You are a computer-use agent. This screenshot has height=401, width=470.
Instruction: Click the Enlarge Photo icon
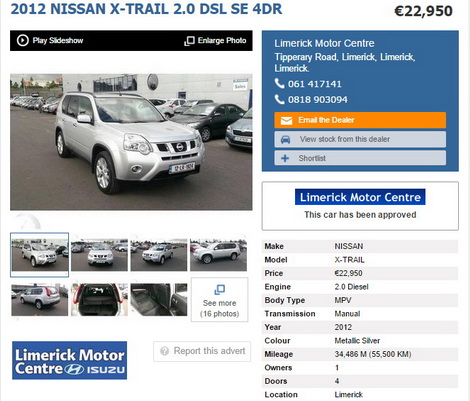click(x=189, y=41)
